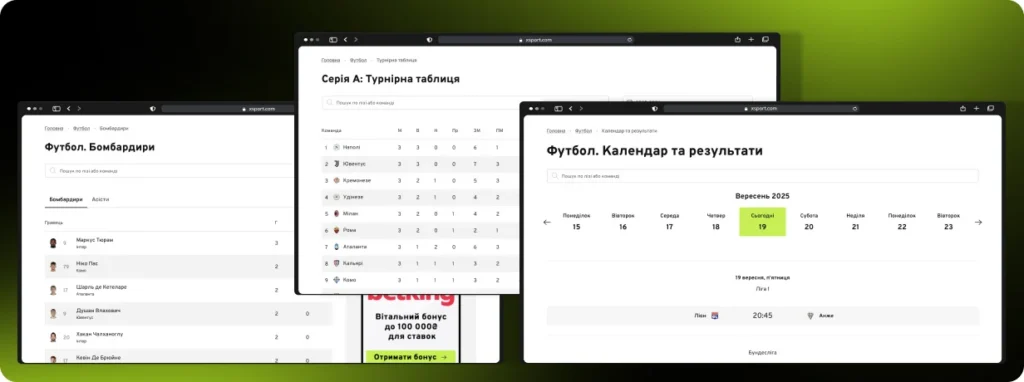Select Сьогодні 19 highlighted day
This screenshot has width=1024, height=382.
pos(762,221)
